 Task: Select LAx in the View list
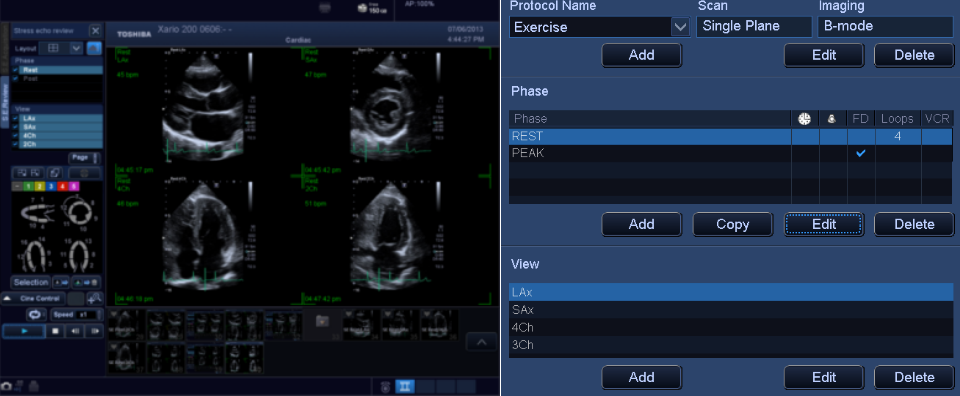pos(730,293)
